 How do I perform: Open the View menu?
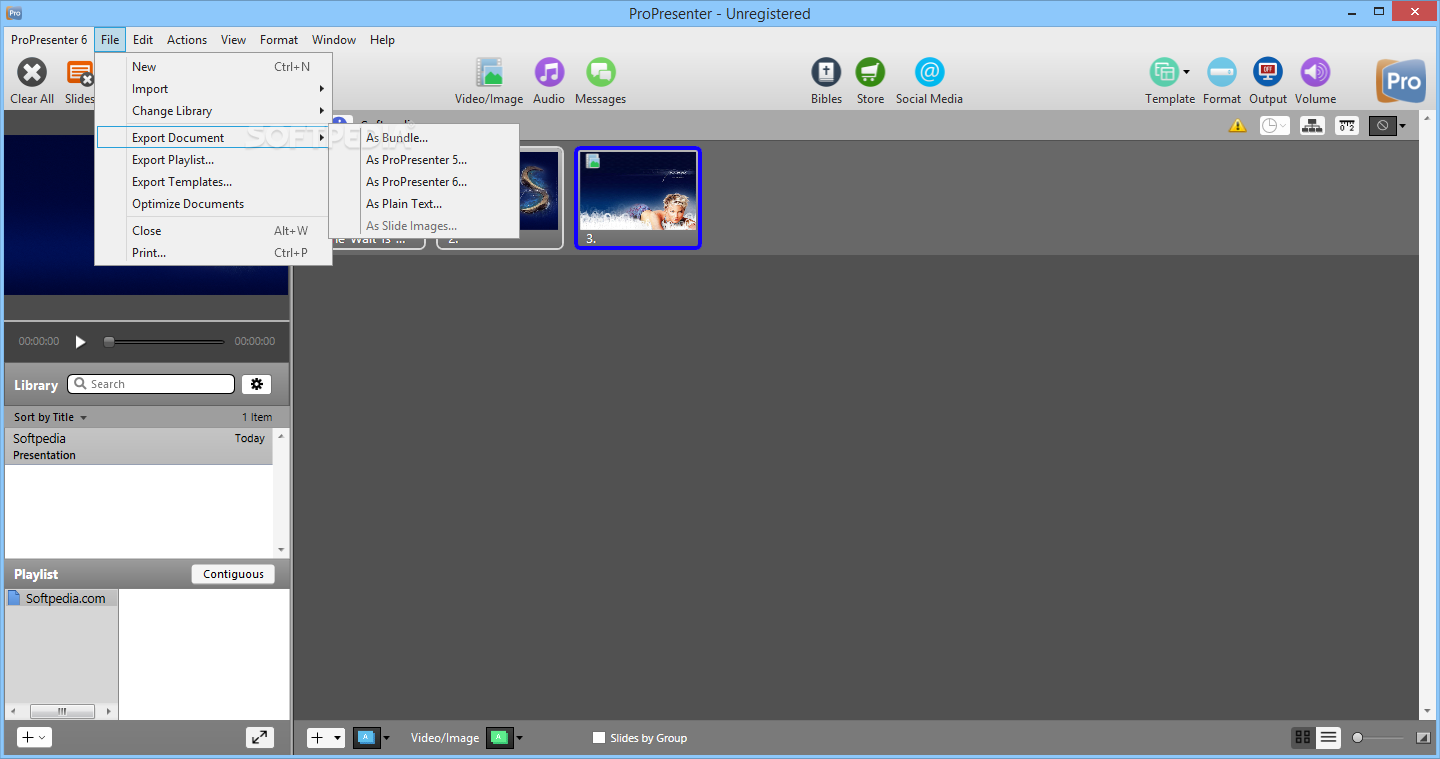tap(234, 40)
